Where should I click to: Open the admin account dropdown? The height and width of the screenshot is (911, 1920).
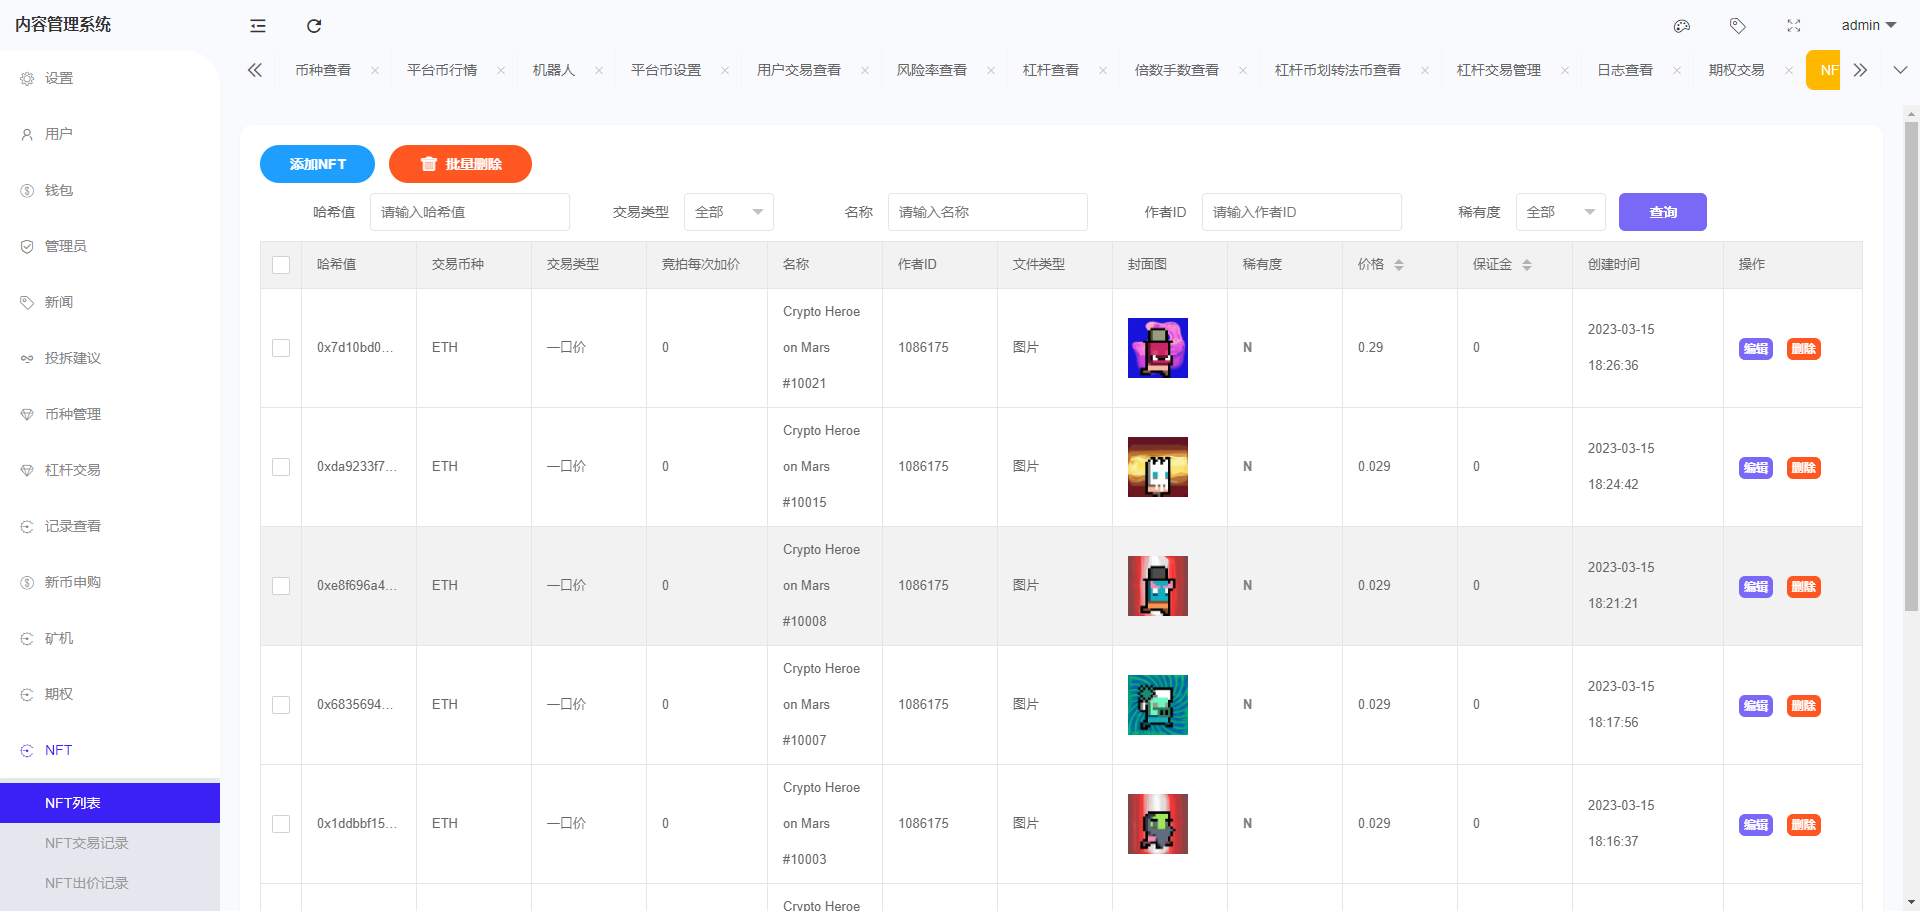pos(1868,25)
